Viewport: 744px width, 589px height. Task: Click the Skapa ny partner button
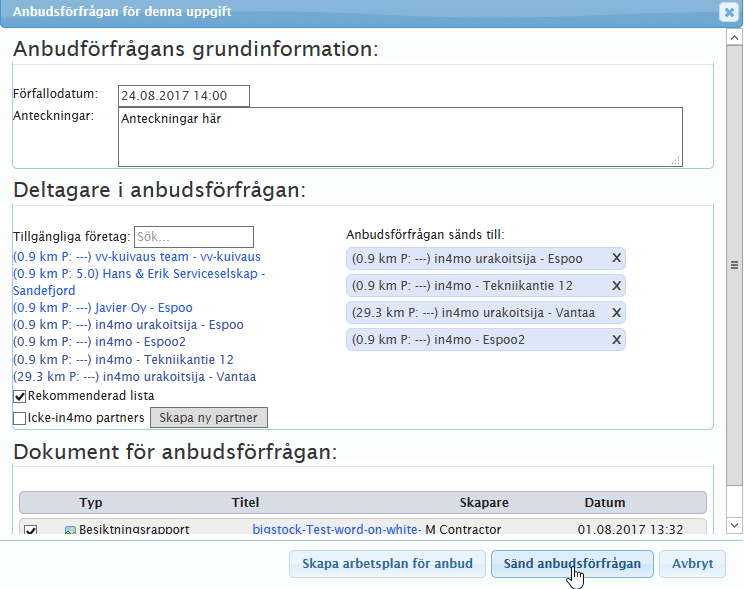(x=209, y=418)
